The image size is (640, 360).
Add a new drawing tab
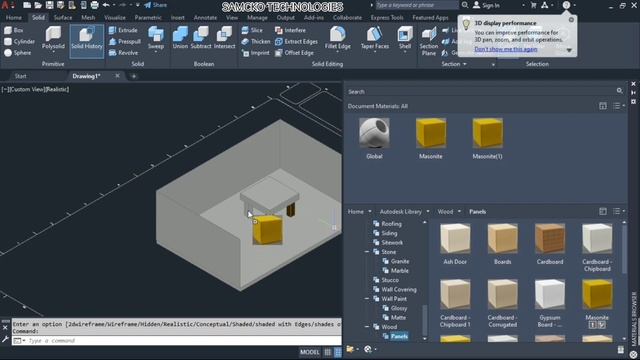[133, 76]
